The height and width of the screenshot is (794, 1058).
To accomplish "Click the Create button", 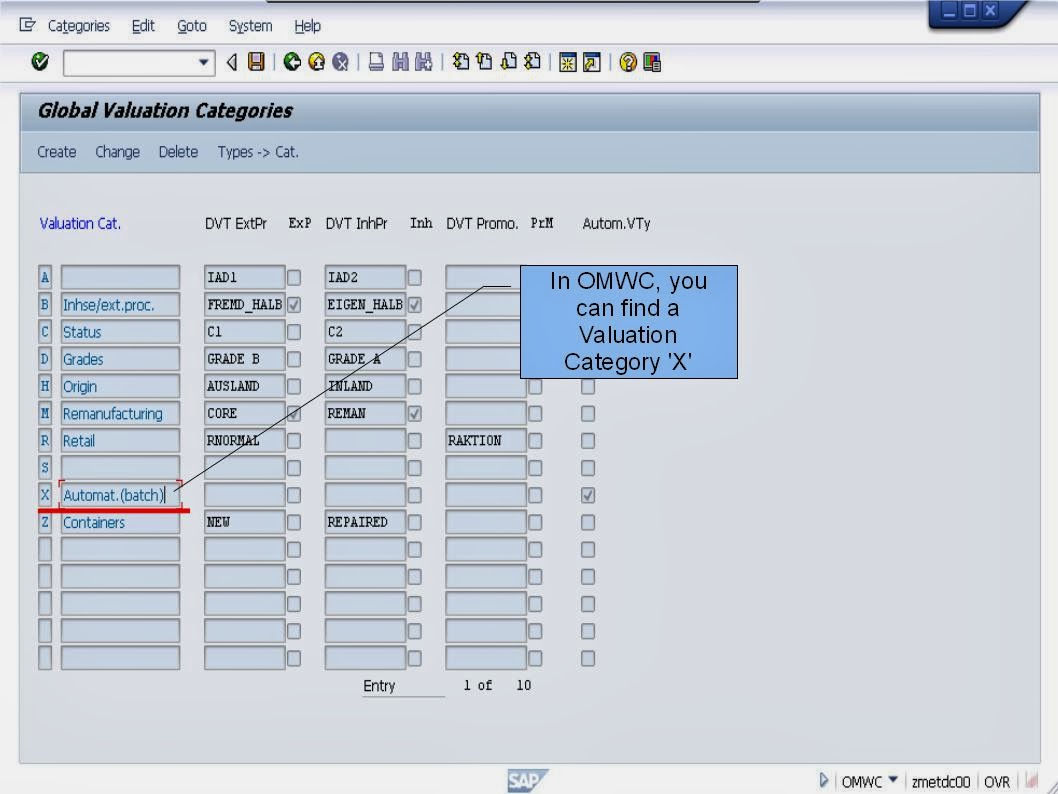I will coord(56,152).
